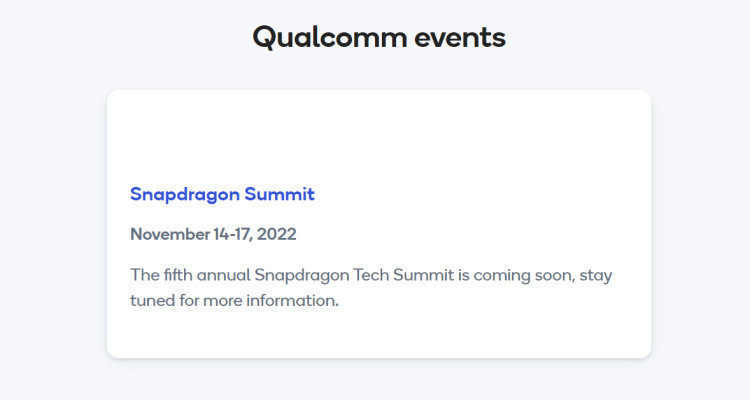Click the empty image area above Snapdragon Summit
Screen dimensions: 750x400
point(379,136)
